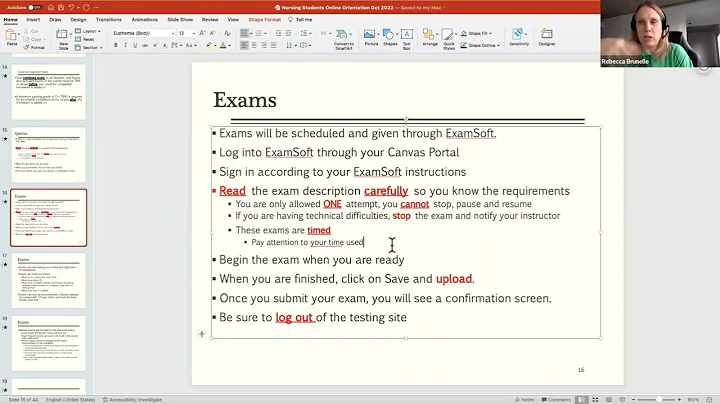This screenshot has height=404, width=720.
Task: Click the Save icon in title bar
Action: pyautogui.click(x=61, y=7)
